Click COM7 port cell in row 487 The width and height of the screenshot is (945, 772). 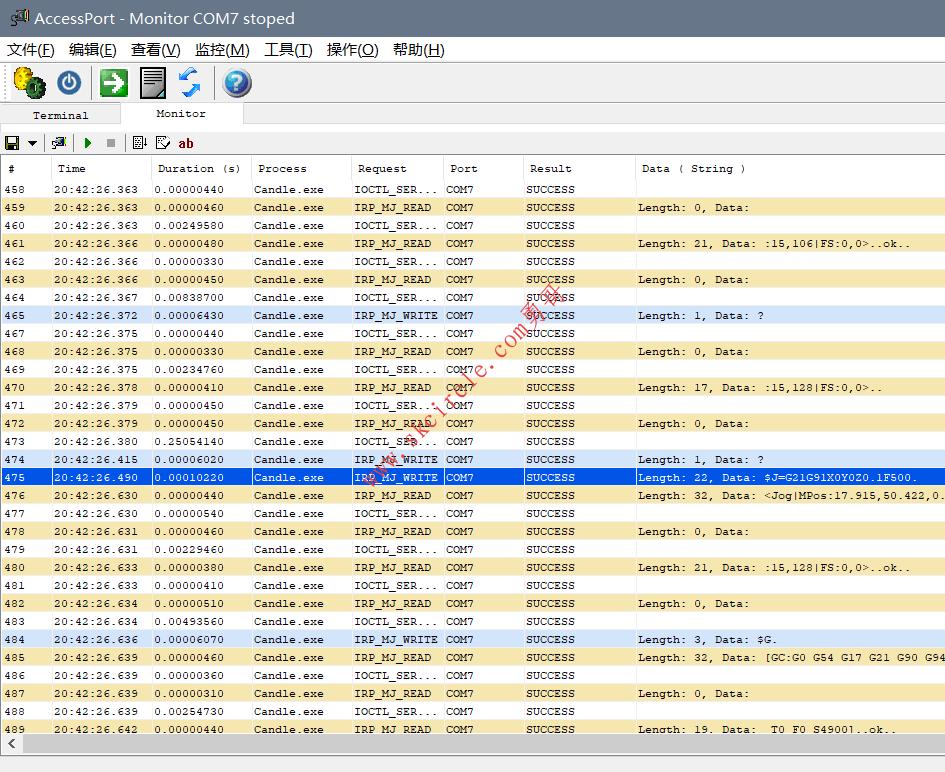coord(460,693)
